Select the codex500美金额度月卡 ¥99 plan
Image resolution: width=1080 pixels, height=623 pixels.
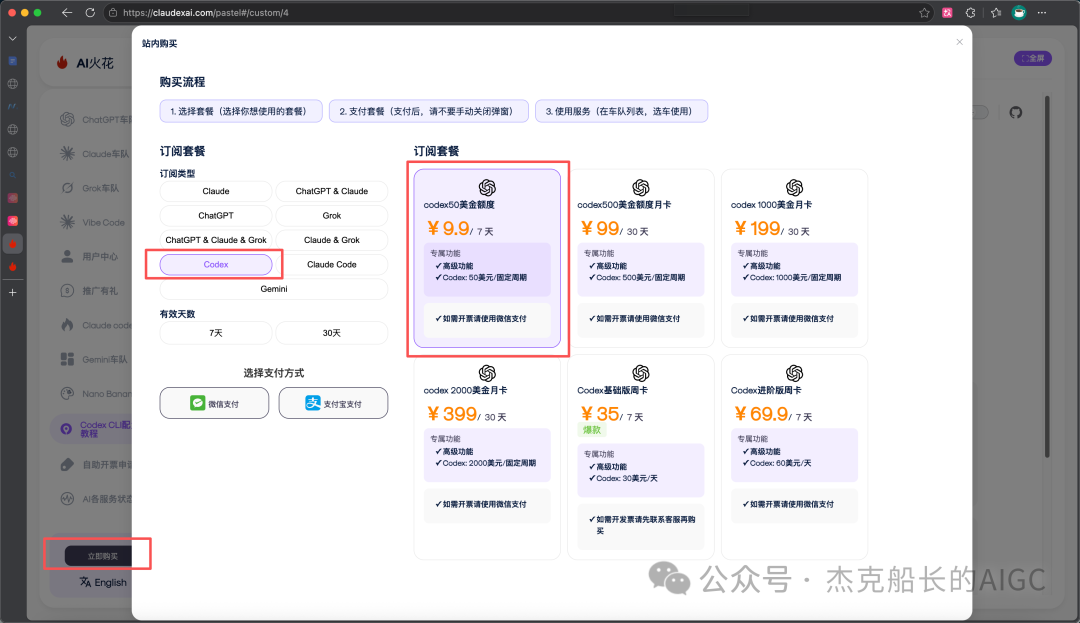[641, 258]
